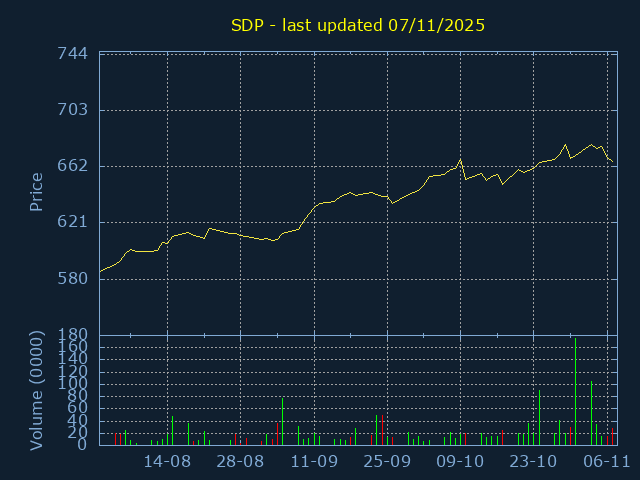Click the 703 price tick label

coord(73,110)
